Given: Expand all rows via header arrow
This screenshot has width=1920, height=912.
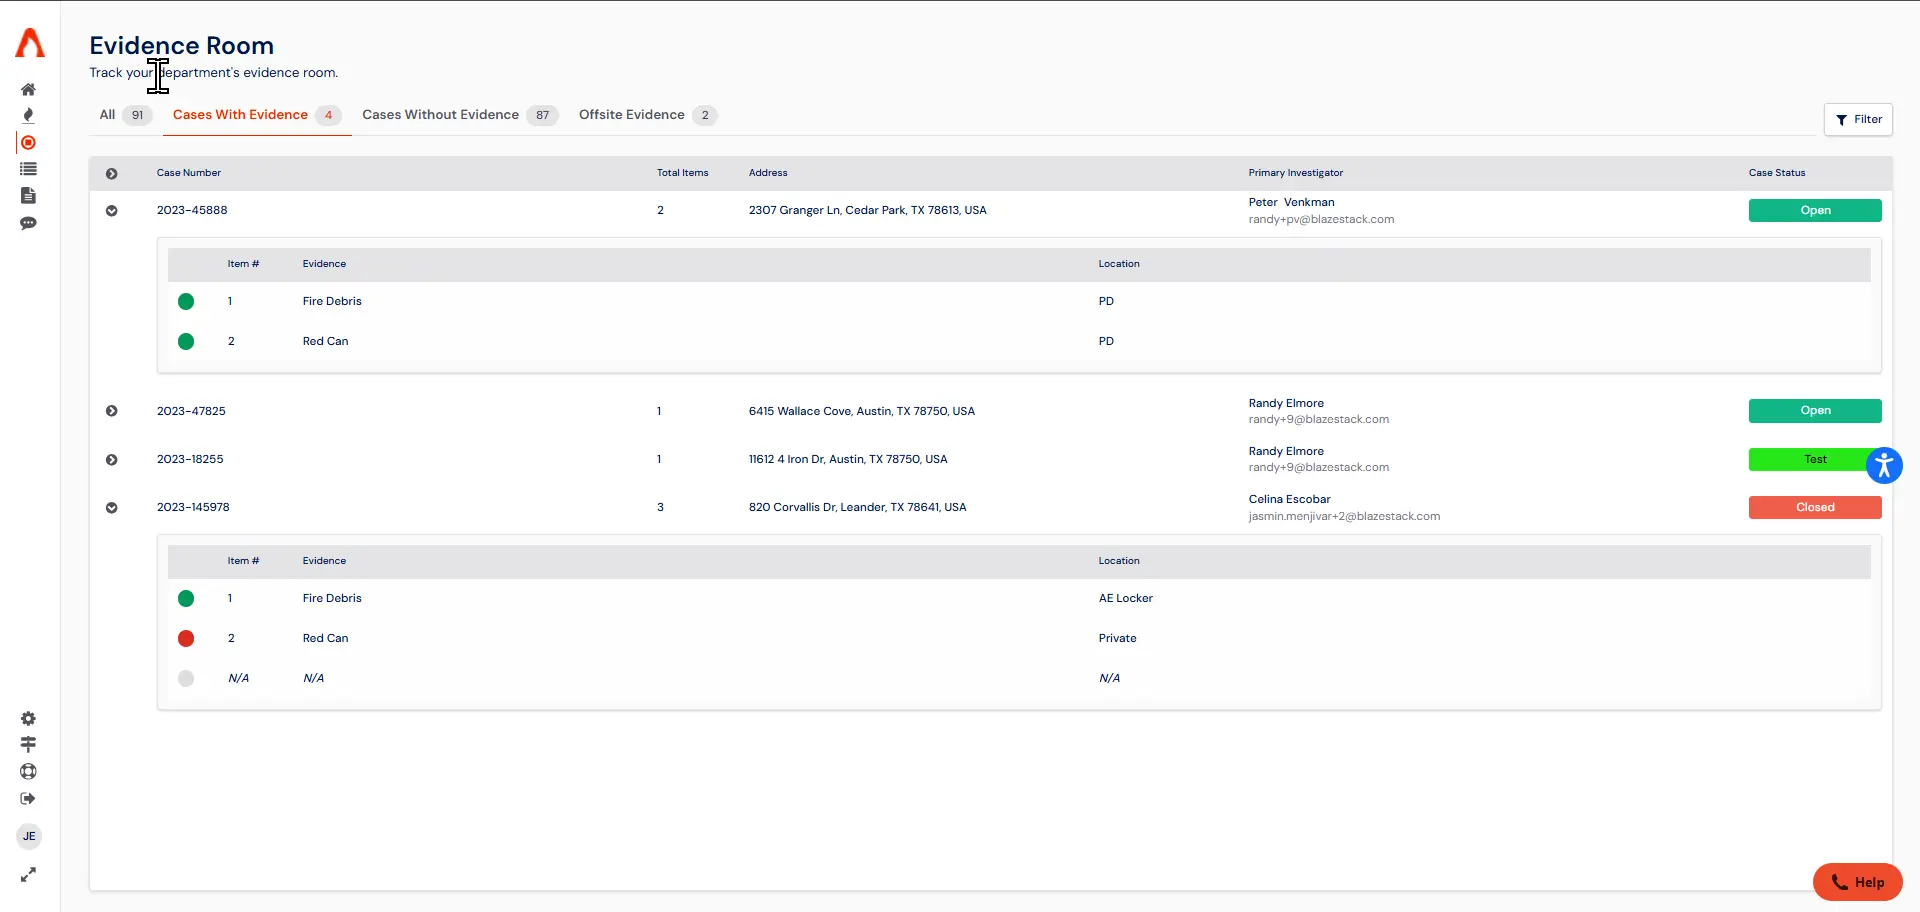Looking at the screenshot, I should pos(112,174).
